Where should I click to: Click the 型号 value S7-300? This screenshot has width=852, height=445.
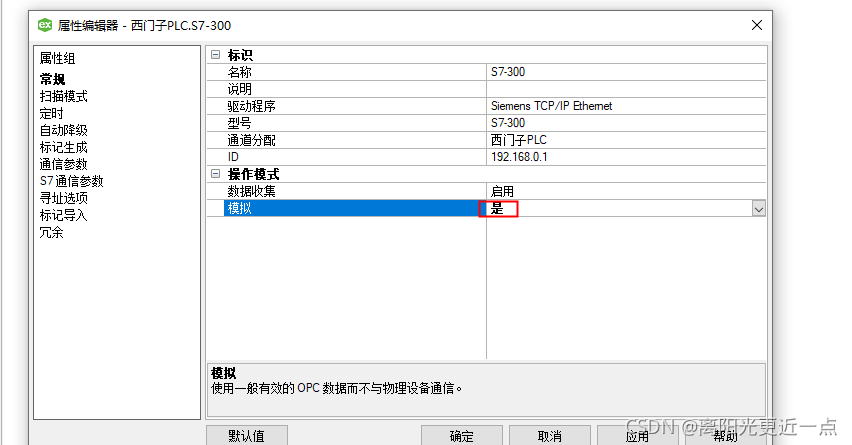pyautogui.click(x=626, y=123)
